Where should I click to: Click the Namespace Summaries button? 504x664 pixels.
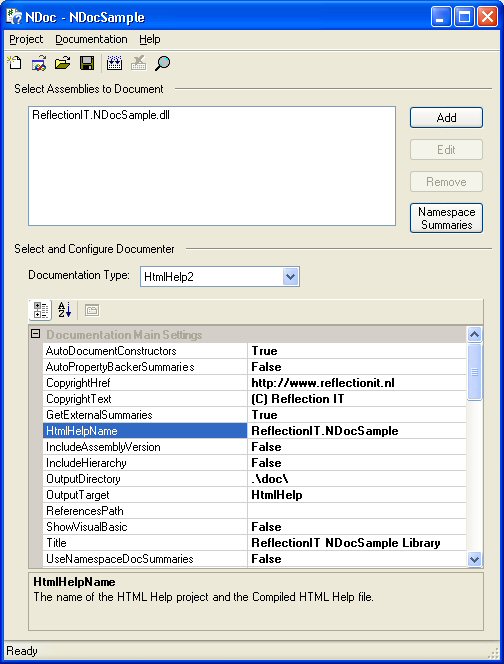pyautogui.click(x=446, y=218)
